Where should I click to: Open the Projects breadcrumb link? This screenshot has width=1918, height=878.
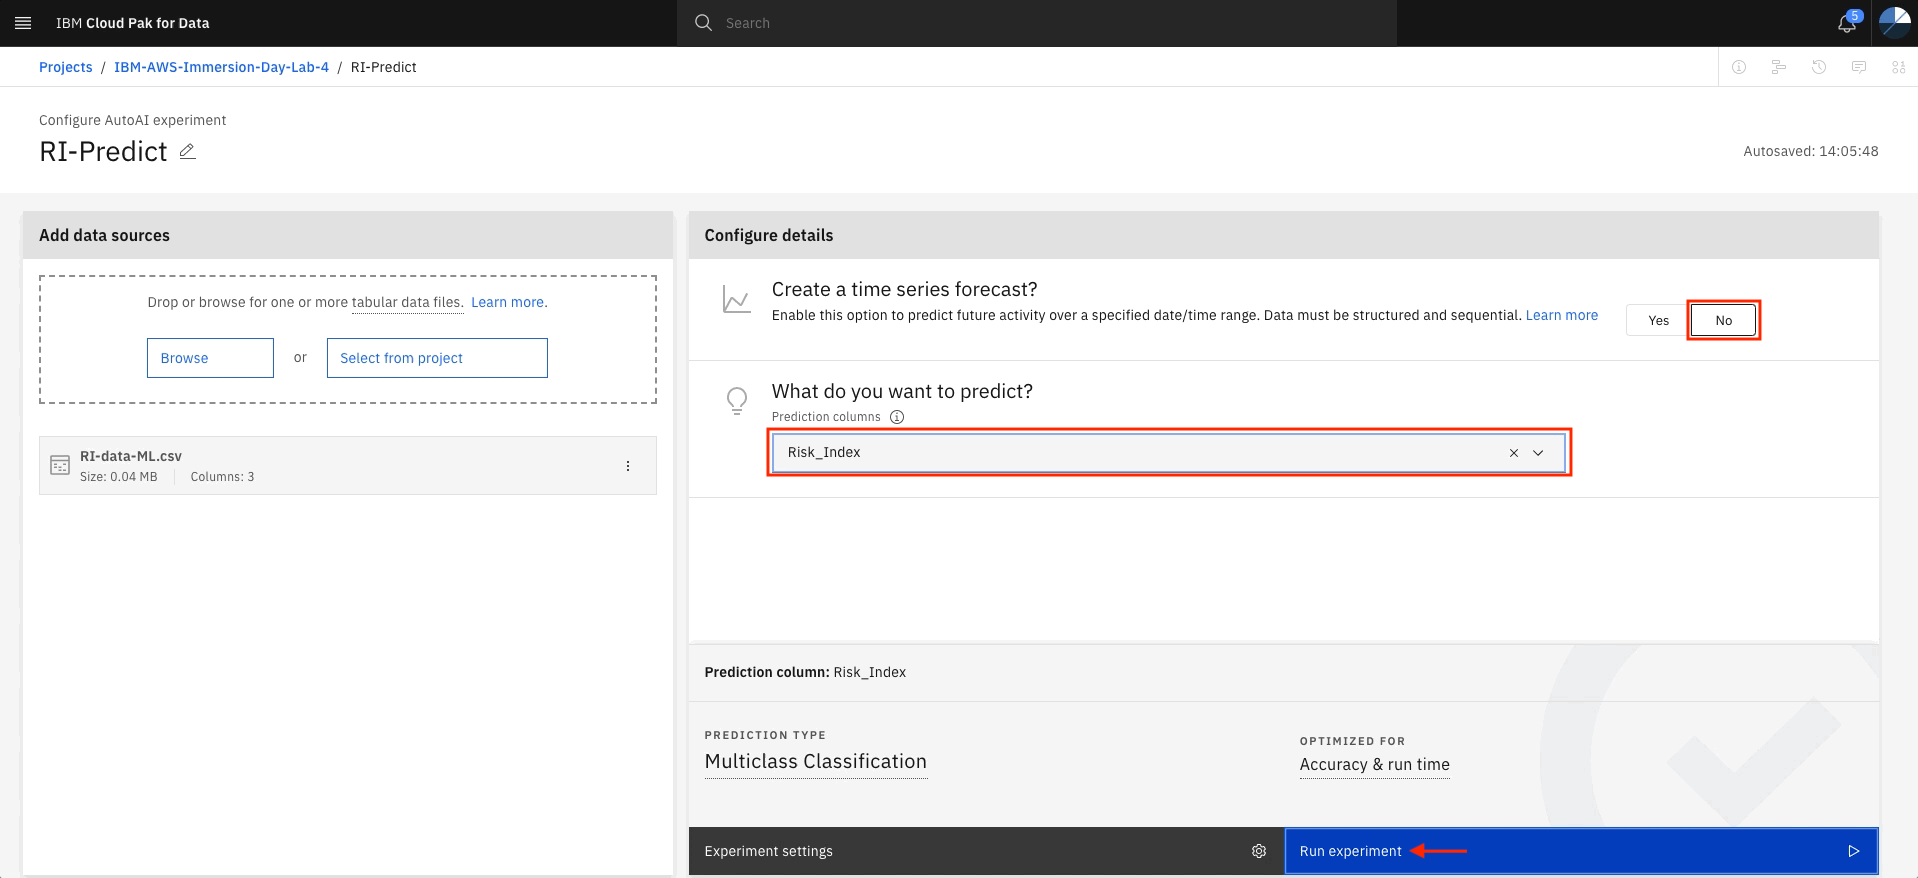(66, 67)
